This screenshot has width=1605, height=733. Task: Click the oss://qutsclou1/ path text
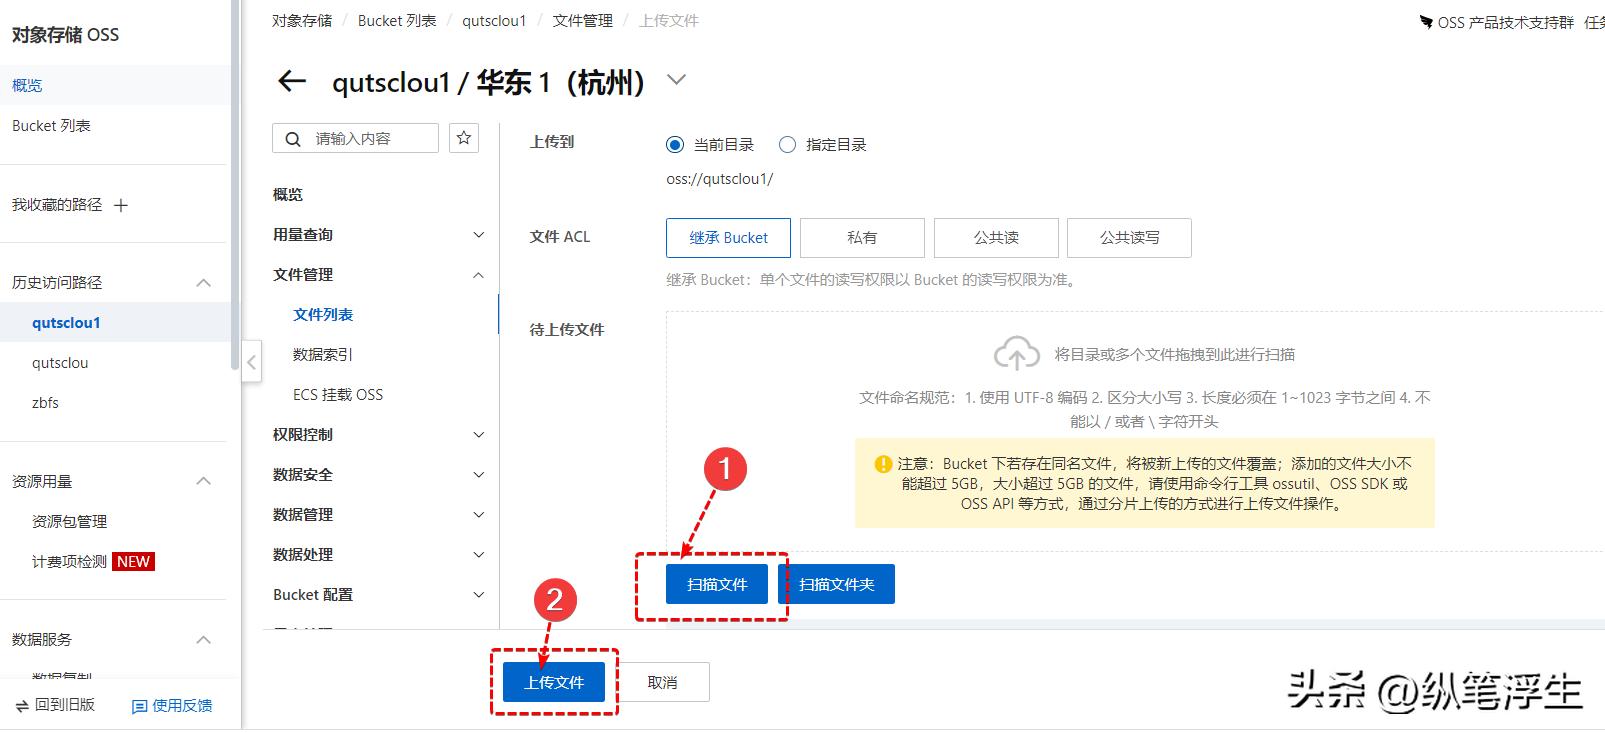point(719,179)
